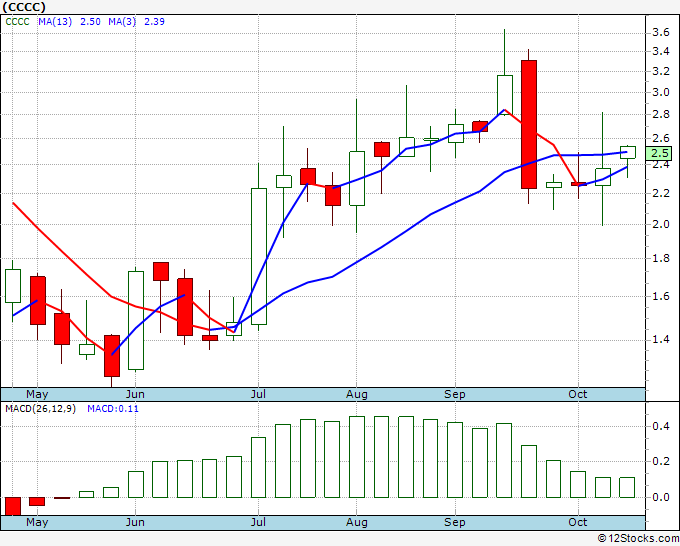Click the 3.4 price axis label
680x546 pixels.
point(660,52)
